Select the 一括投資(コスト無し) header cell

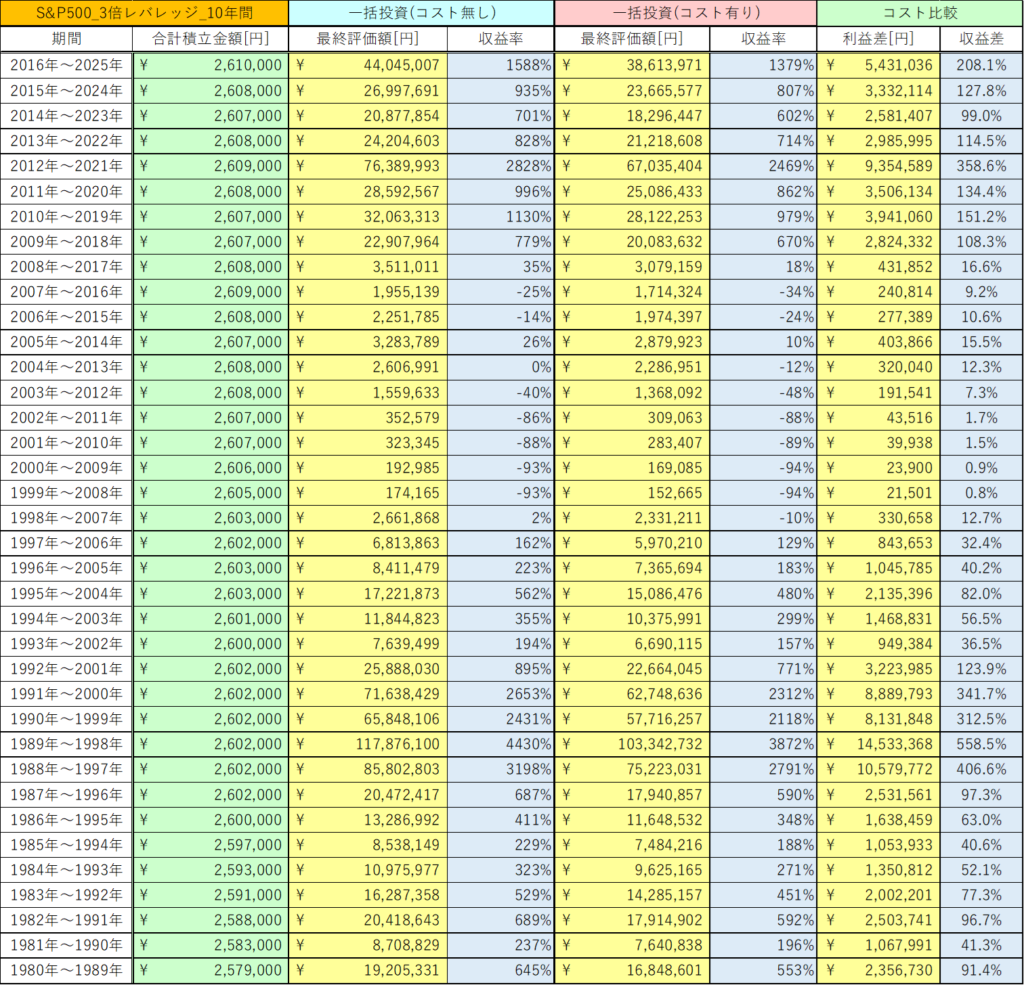pyautogui.click(x=421, y=13)
